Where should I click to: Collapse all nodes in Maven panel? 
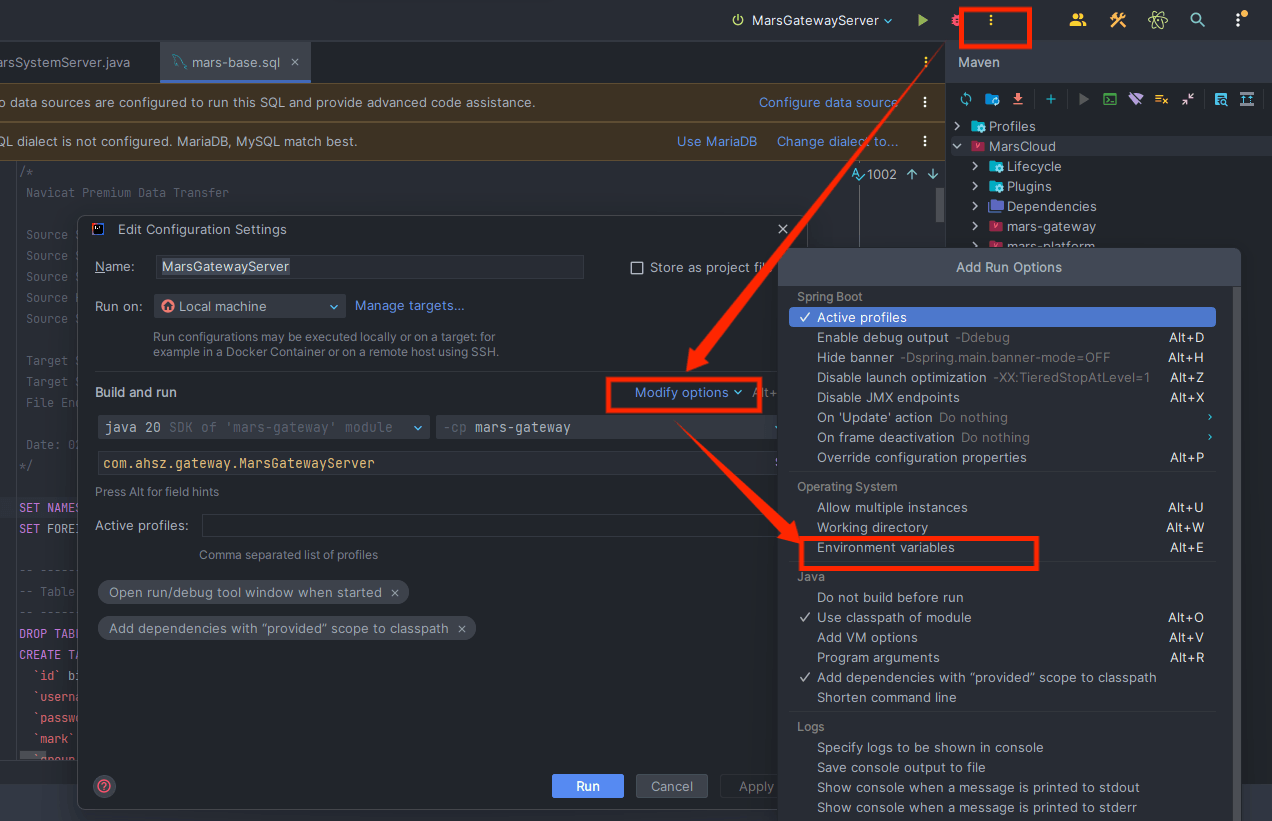click(1188, 99)
